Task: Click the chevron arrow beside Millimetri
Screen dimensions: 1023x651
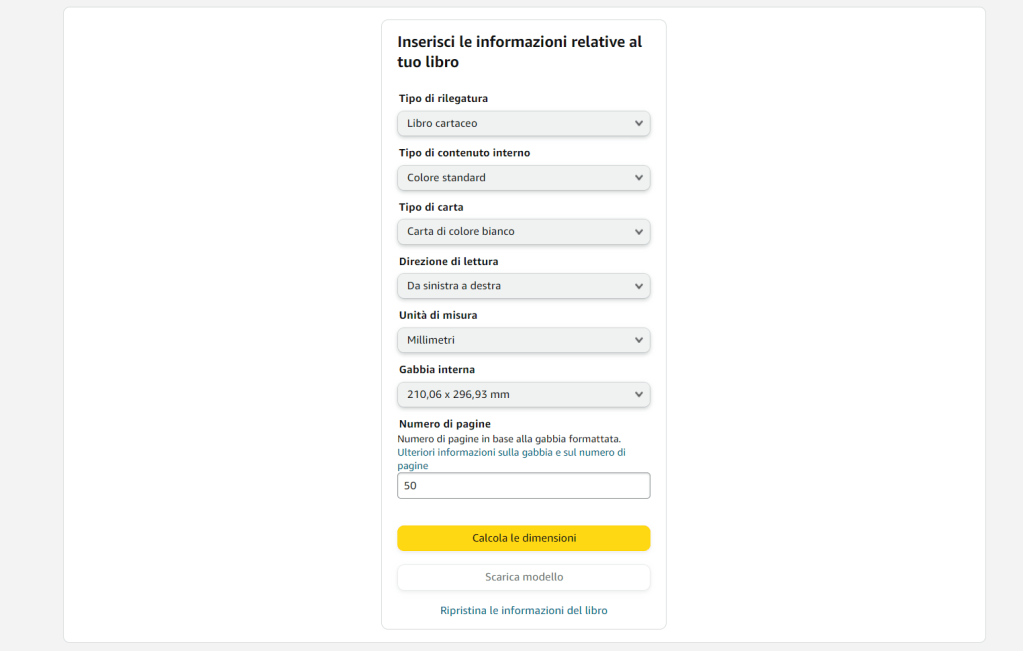Action: click(x=639, y=340)
